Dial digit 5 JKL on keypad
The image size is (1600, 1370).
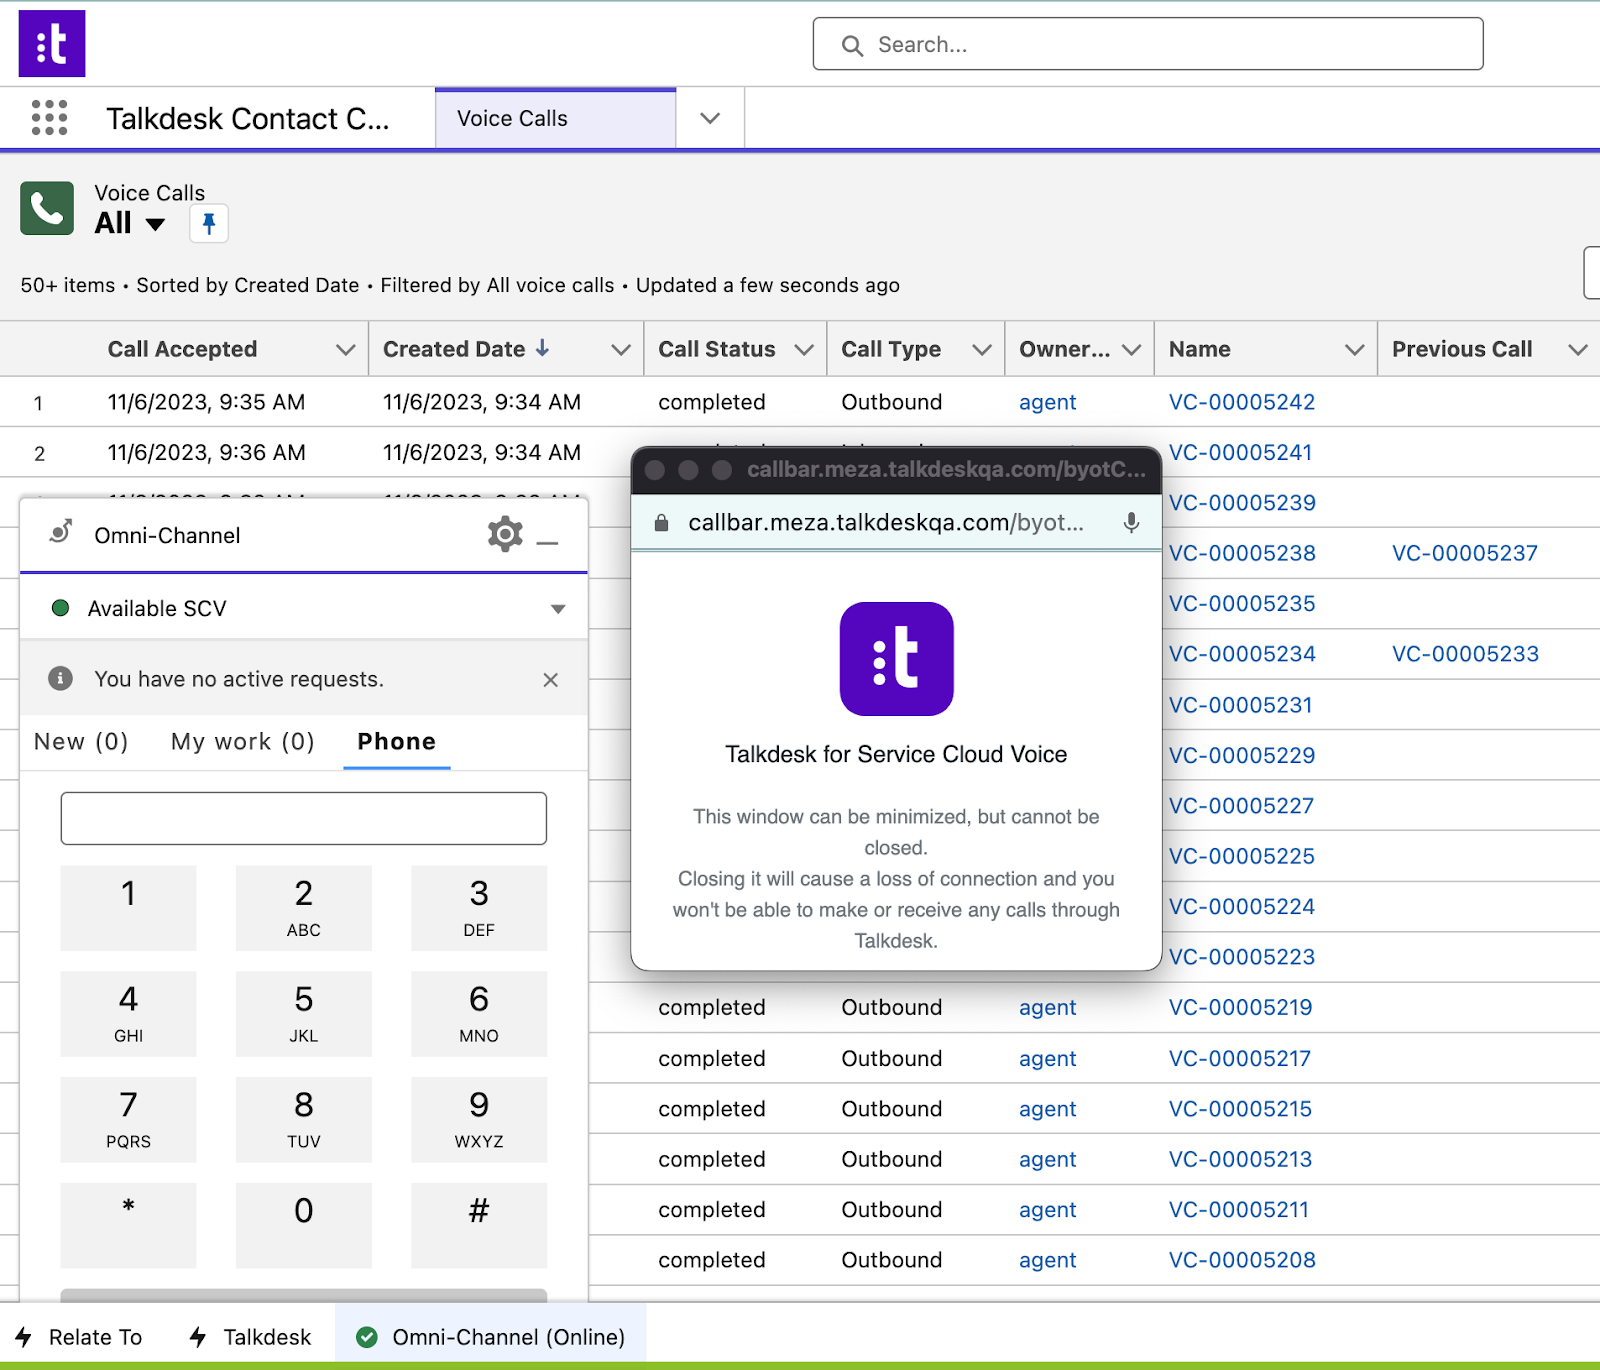(x=304, y=1013)
